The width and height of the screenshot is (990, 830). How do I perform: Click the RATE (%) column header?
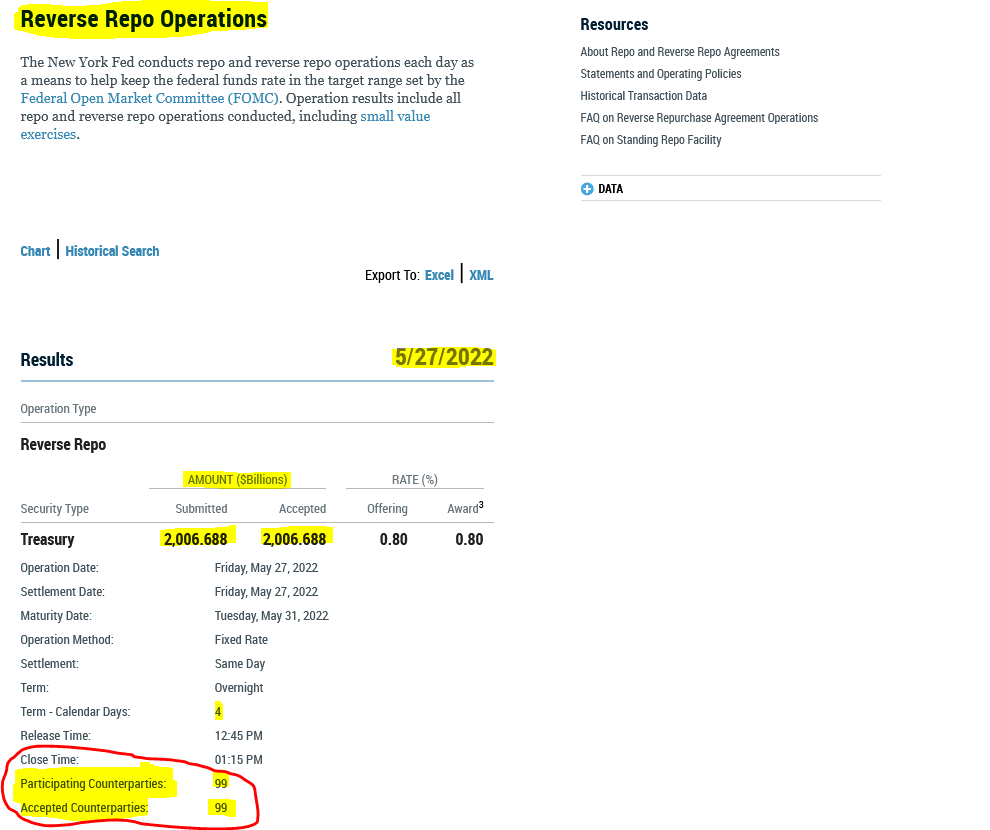coord(415,480)
